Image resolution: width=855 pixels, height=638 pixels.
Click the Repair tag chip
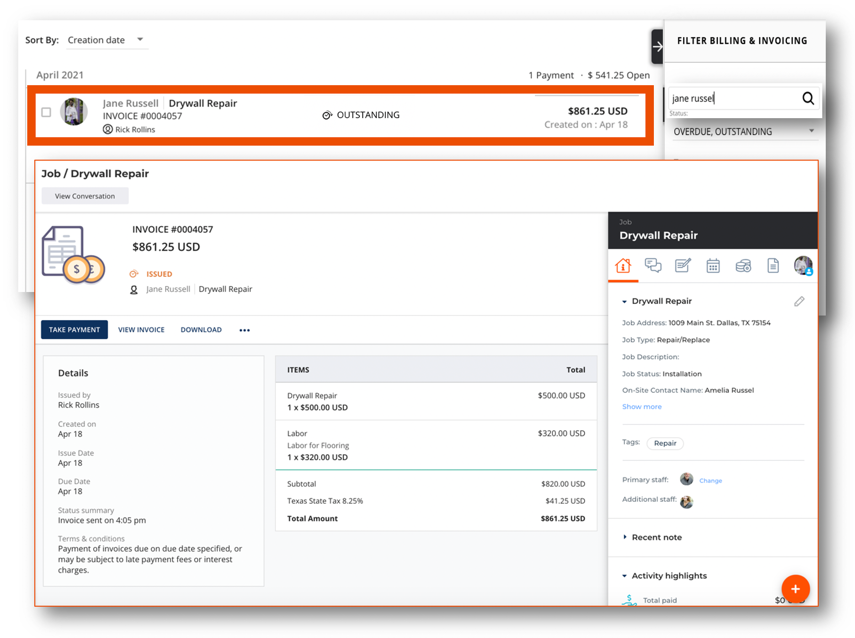[665, 443]
